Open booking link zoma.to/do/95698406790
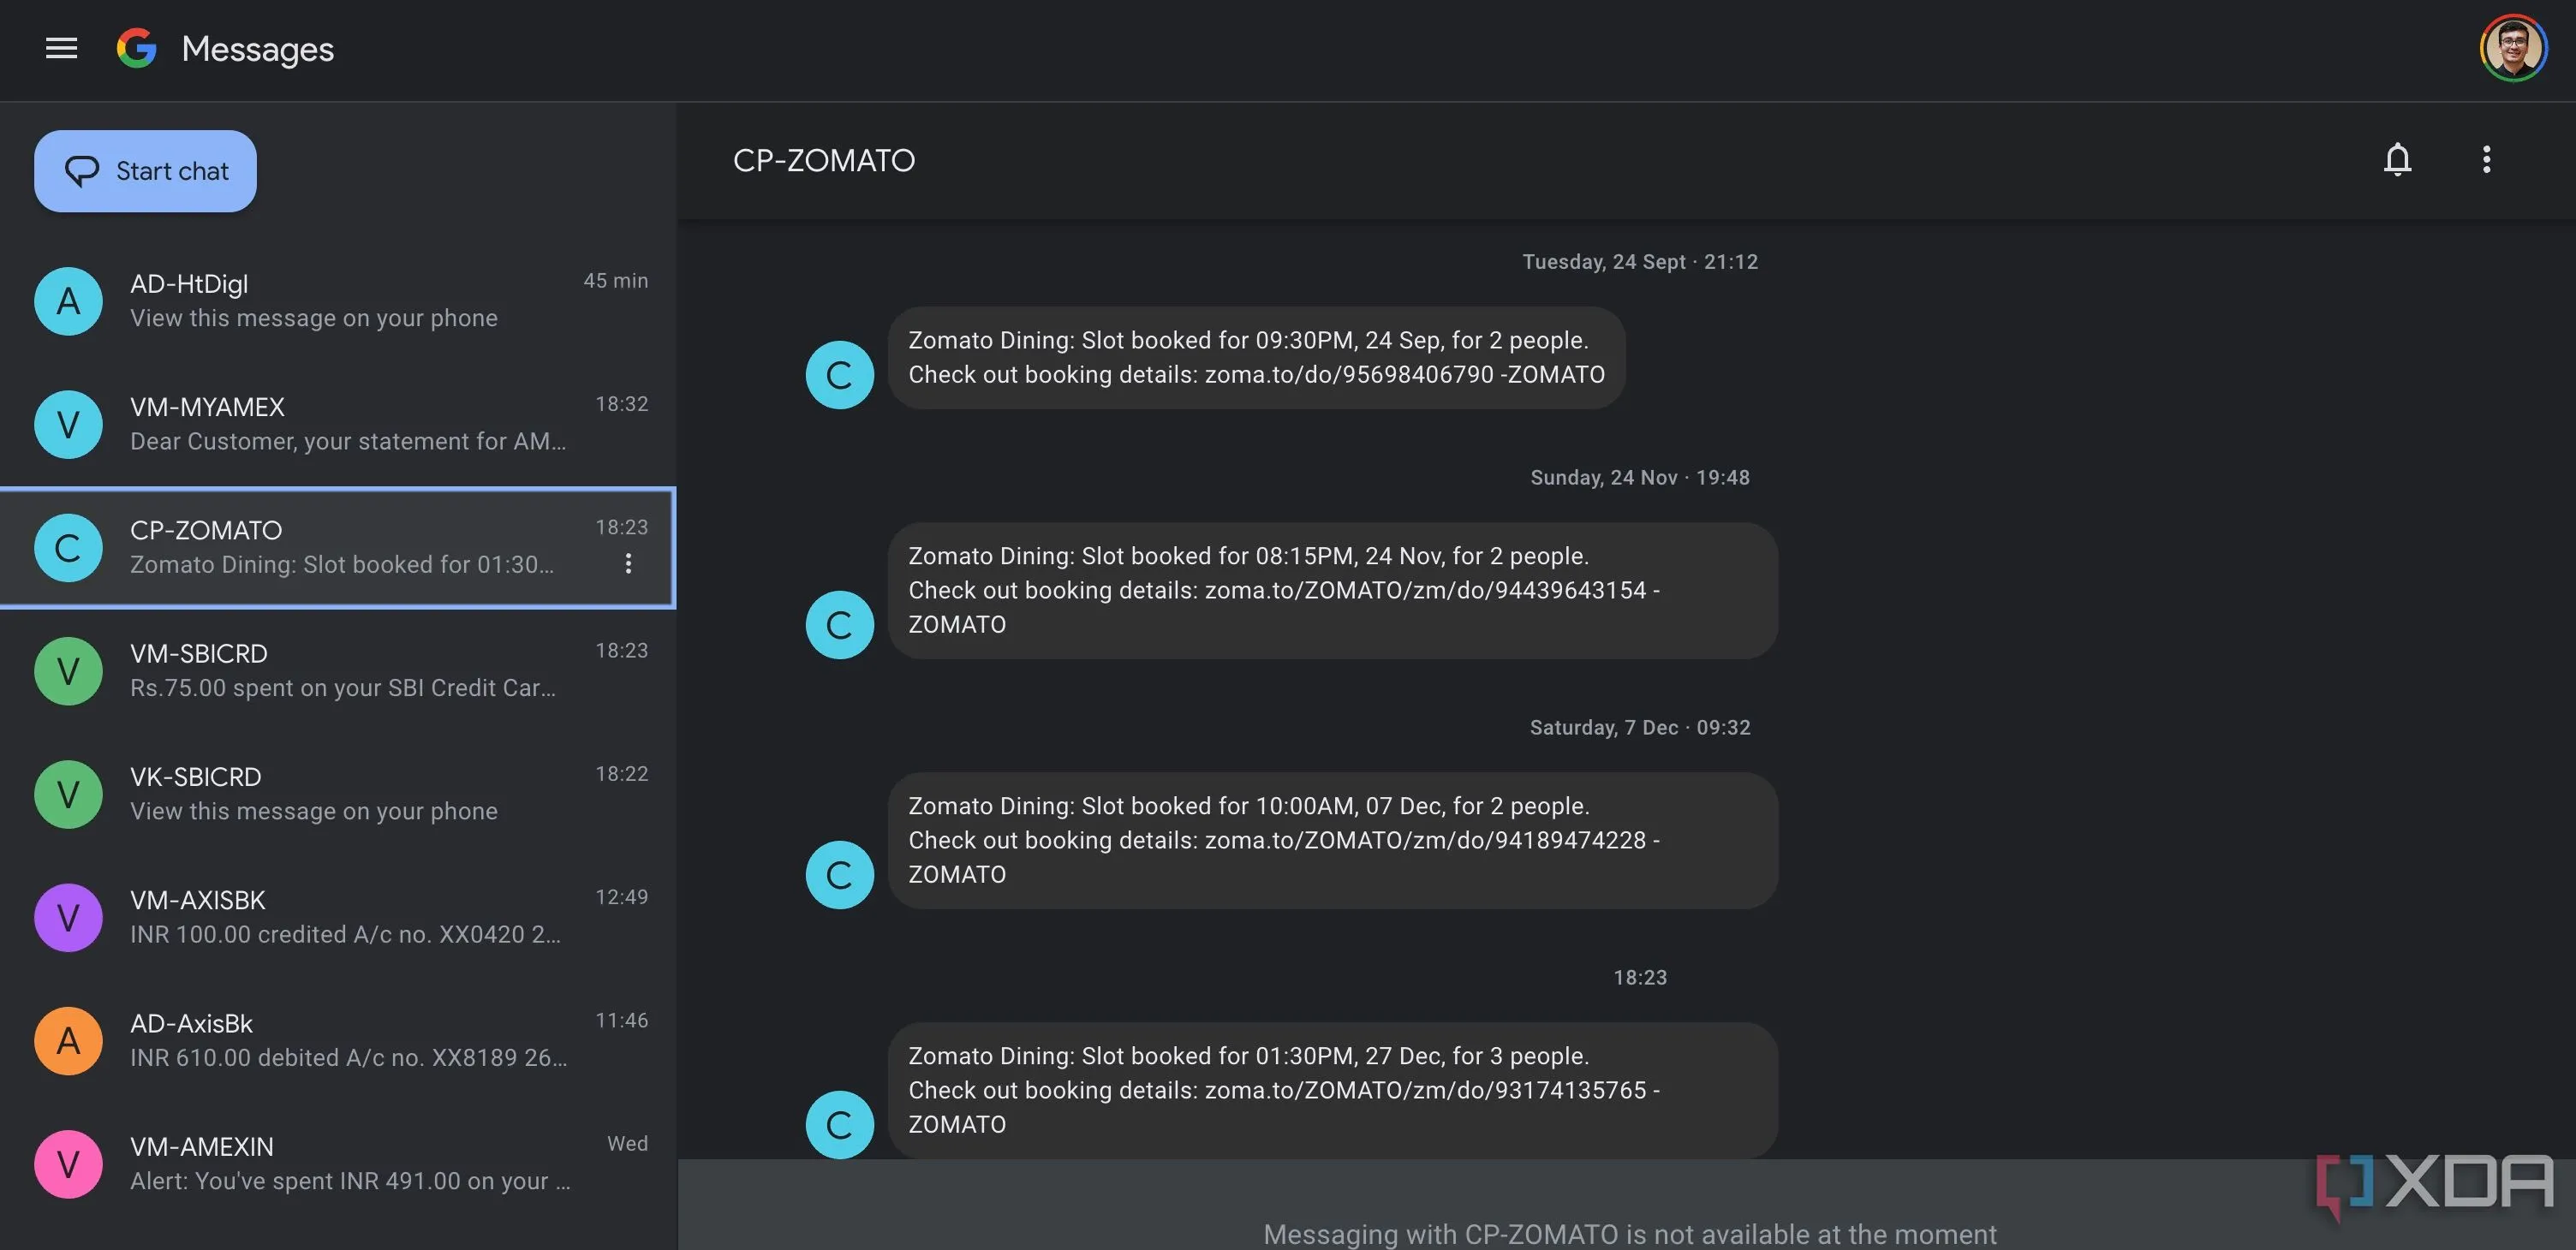2576x1250 pixels. pyautogui.click(x=1348, y=374)
